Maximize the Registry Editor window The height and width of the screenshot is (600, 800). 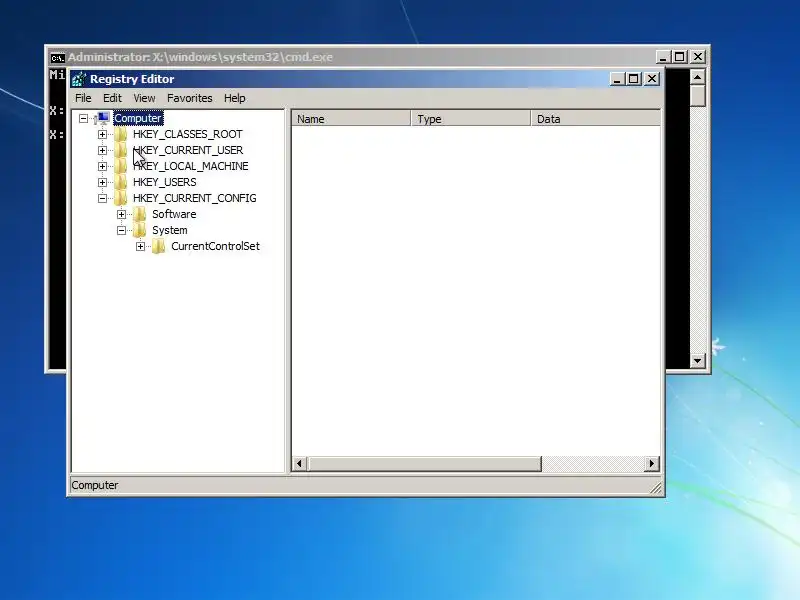[x=634, y=79]
